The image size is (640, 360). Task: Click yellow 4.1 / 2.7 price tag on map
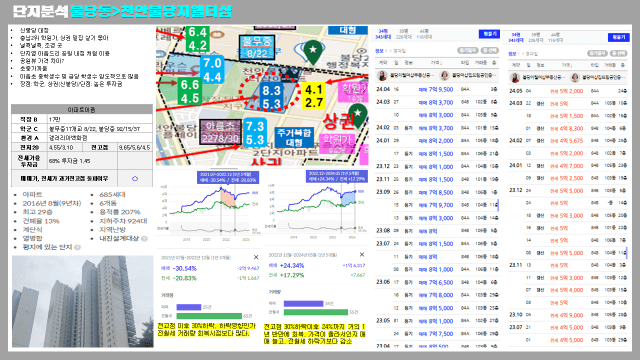click(313, 96)
